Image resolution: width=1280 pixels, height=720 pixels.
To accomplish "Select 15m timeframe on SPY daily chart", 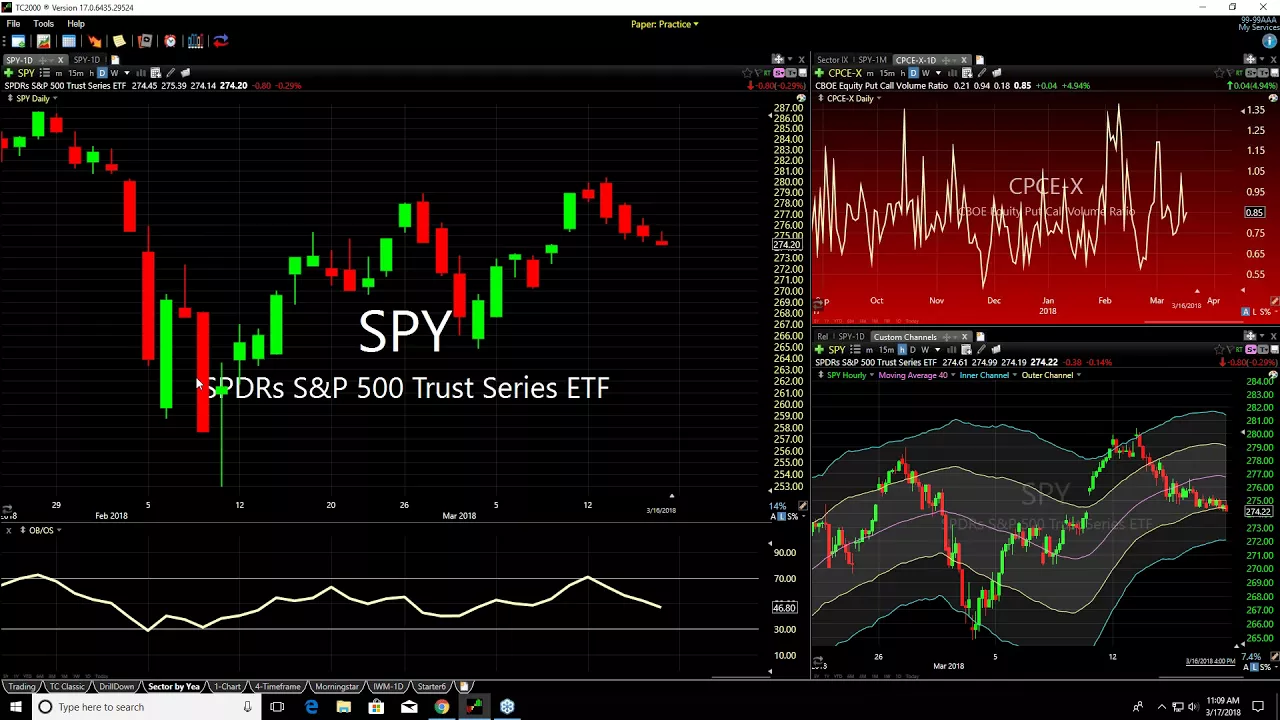I will 76,73.
